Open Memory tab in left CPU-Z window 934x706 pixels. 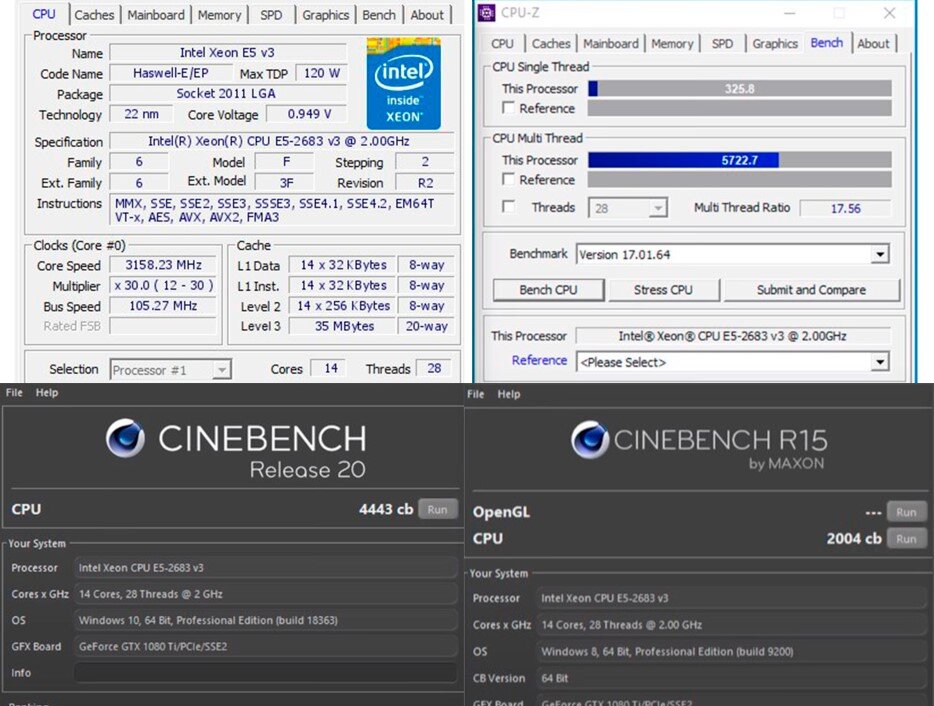click(219, 15)
